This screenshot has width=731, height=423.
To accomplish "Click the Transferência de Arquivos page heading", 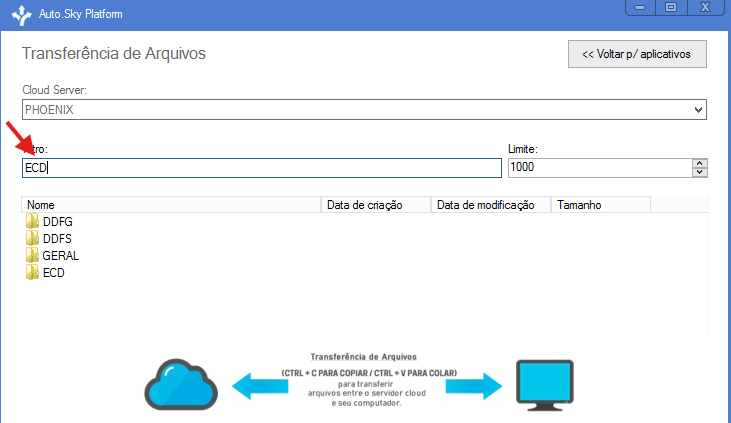I will coord(114,53).
